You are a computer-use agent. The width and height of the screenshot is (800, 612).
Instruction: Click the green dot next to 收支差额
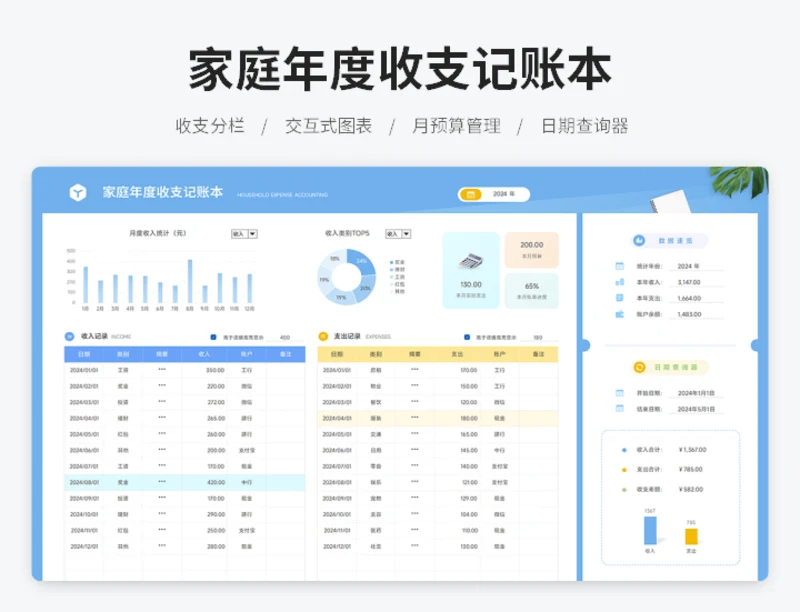click(x=623, y=490)
